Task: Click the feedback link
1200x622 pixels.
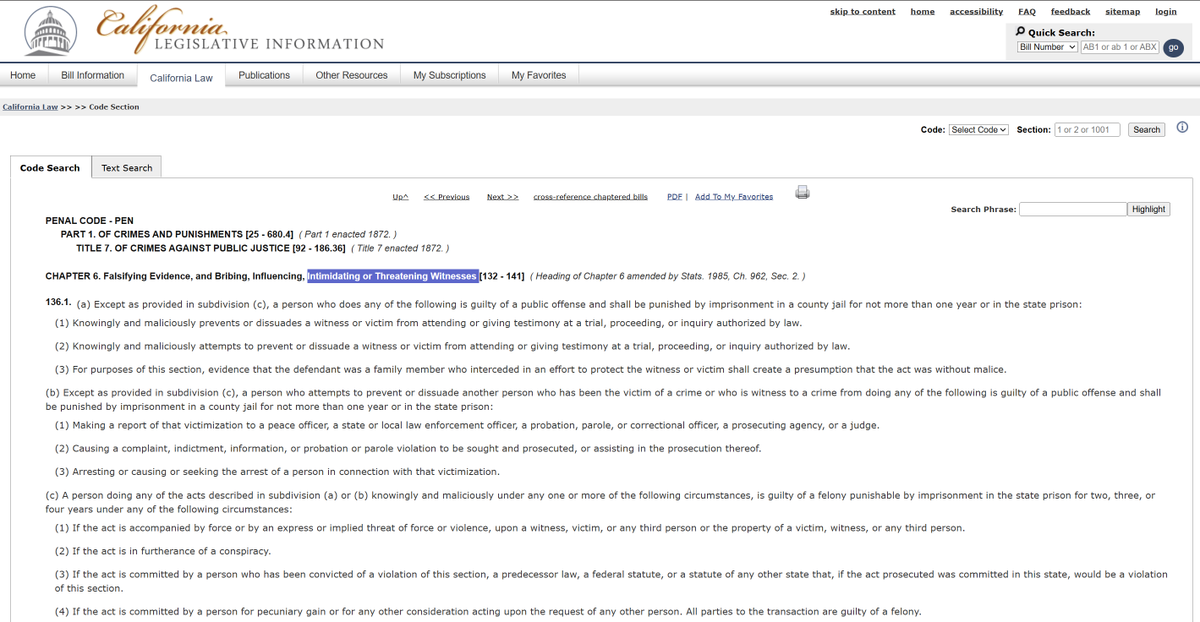Action: tap(1070, 12)
